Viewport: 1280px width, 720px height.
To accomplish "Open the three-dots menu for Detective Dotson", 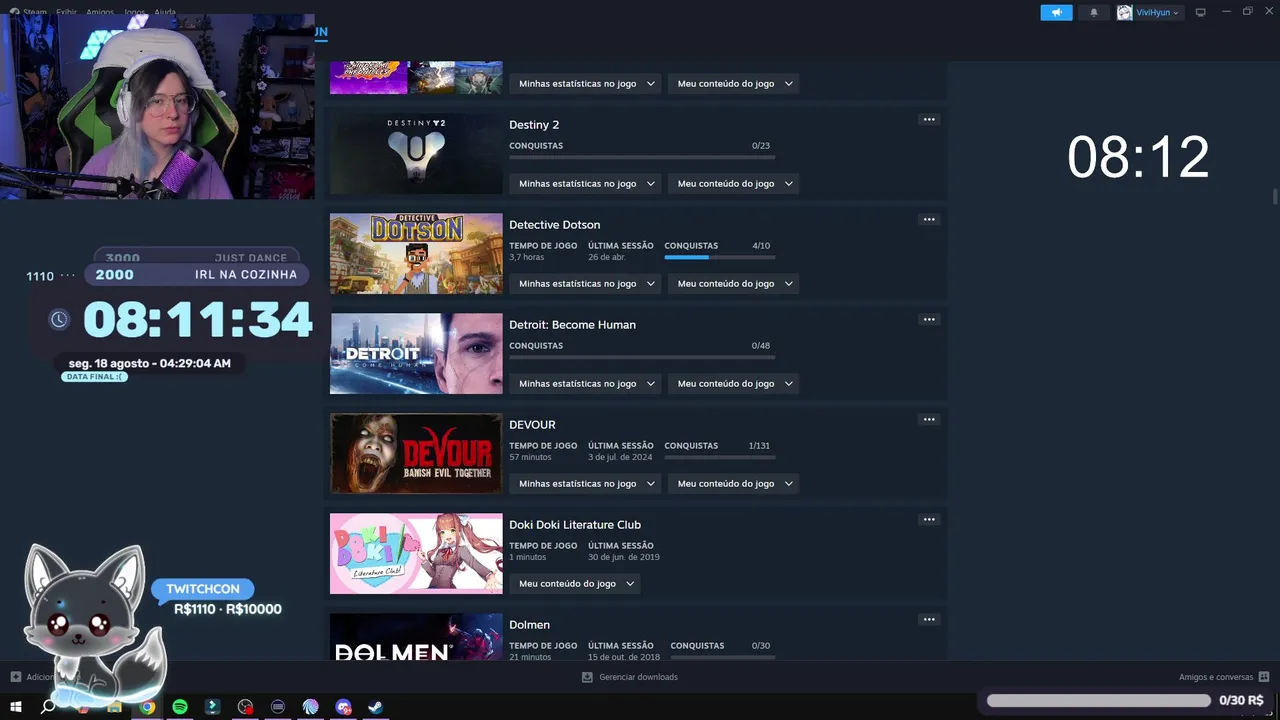I will point(929,219).
